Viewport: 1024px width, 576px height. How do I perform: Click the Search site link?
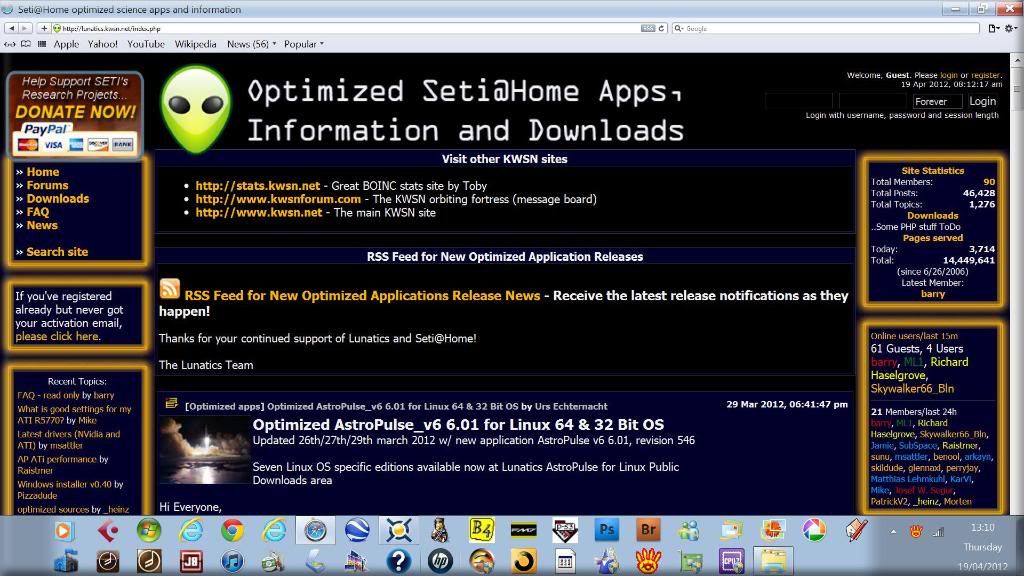click(x=57, y=251)
